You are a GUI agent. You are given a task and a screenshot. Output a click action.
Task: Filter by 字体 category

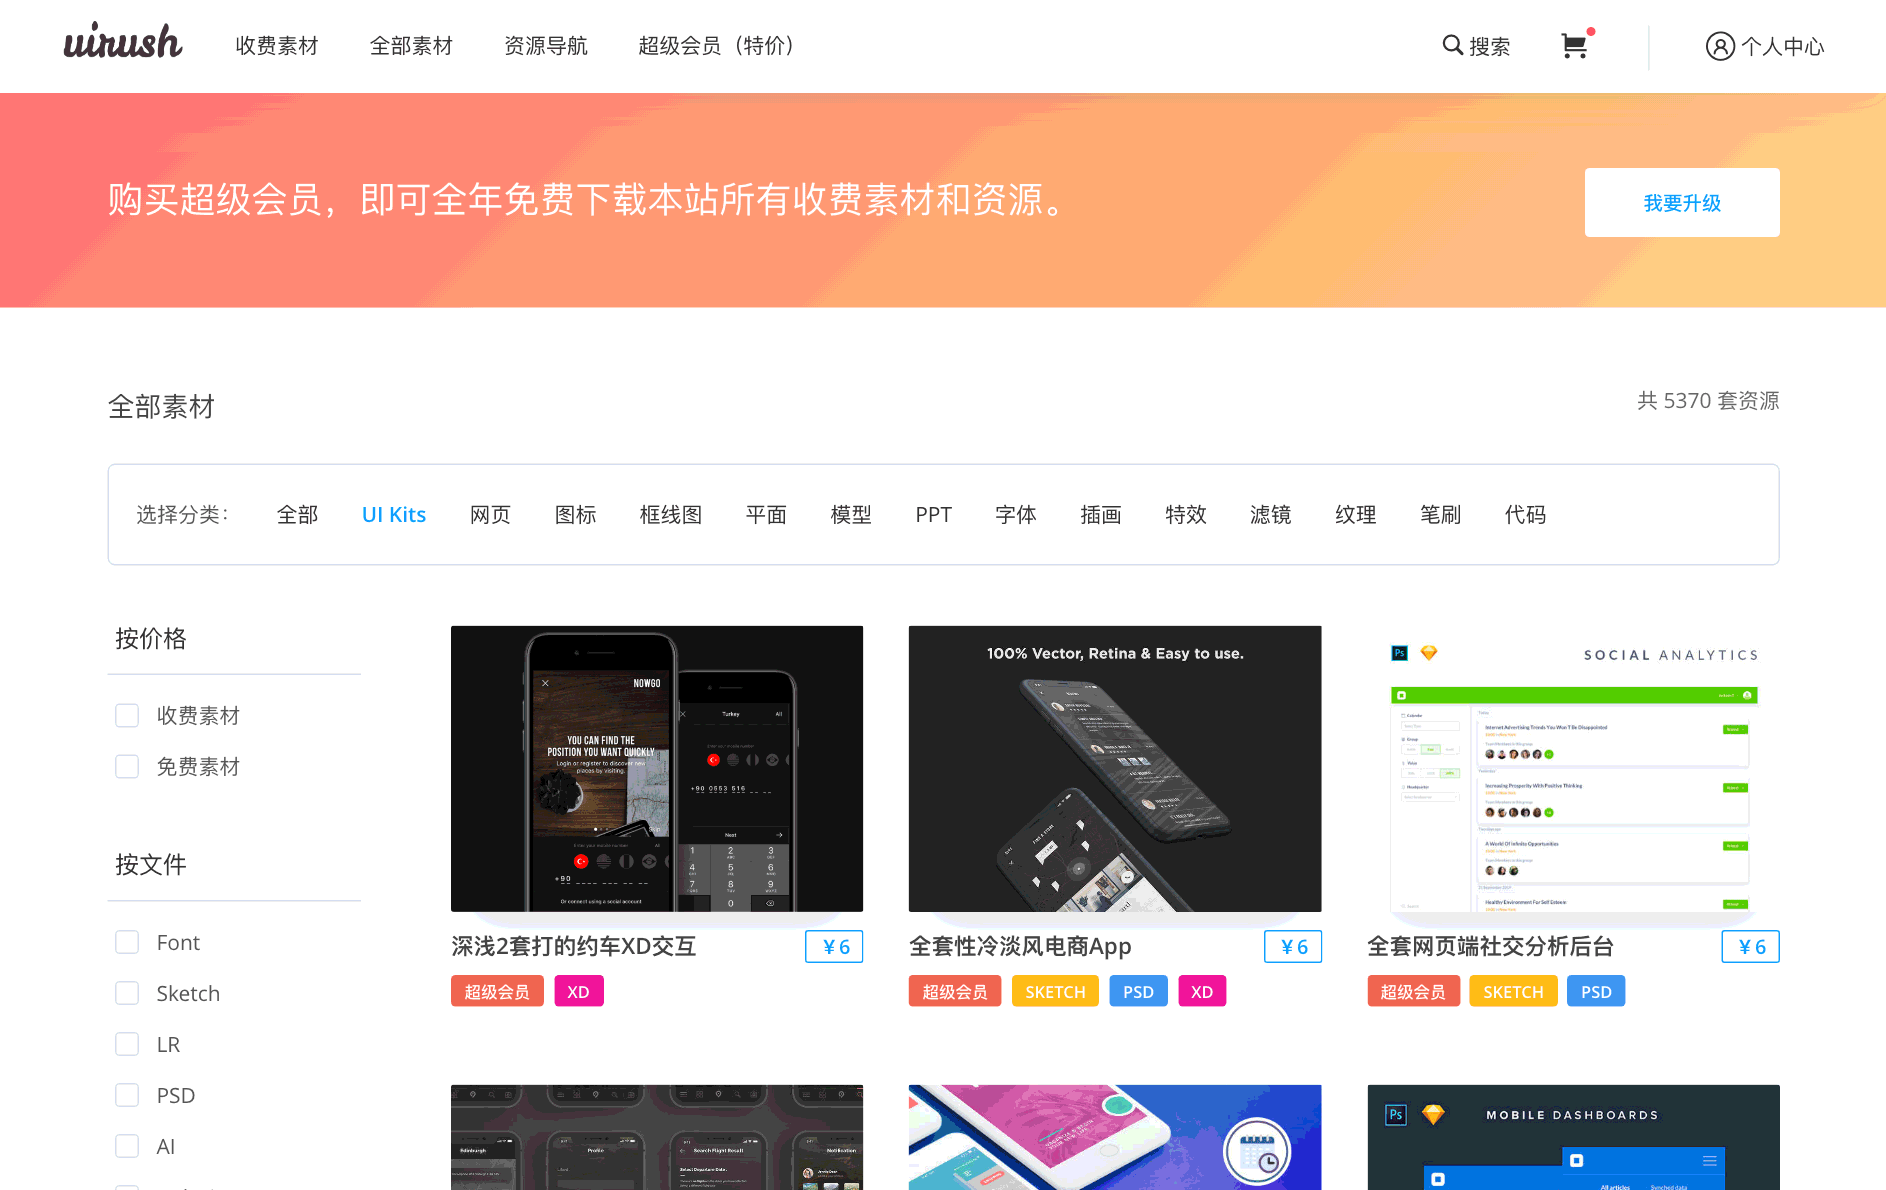coord(1016,515)
